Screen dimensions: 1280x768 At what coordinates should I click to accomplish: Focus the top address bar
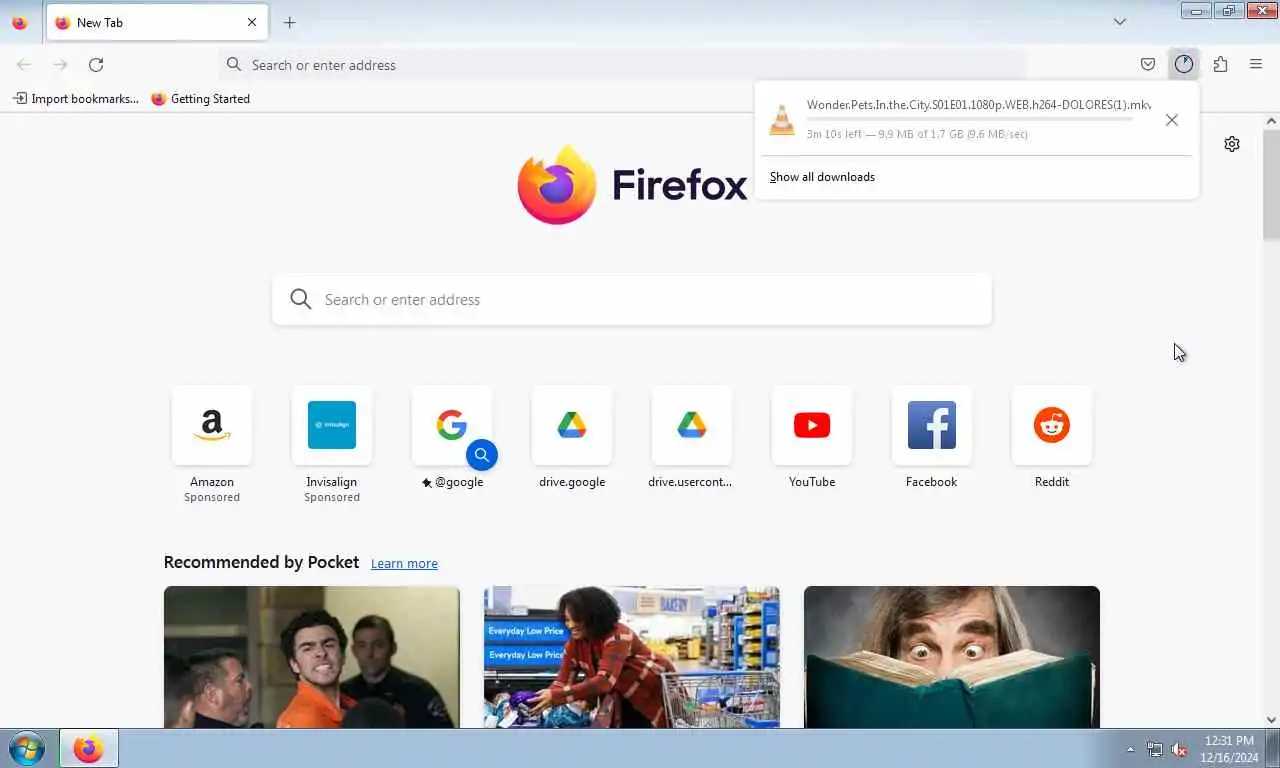click(x=622, y=65)
